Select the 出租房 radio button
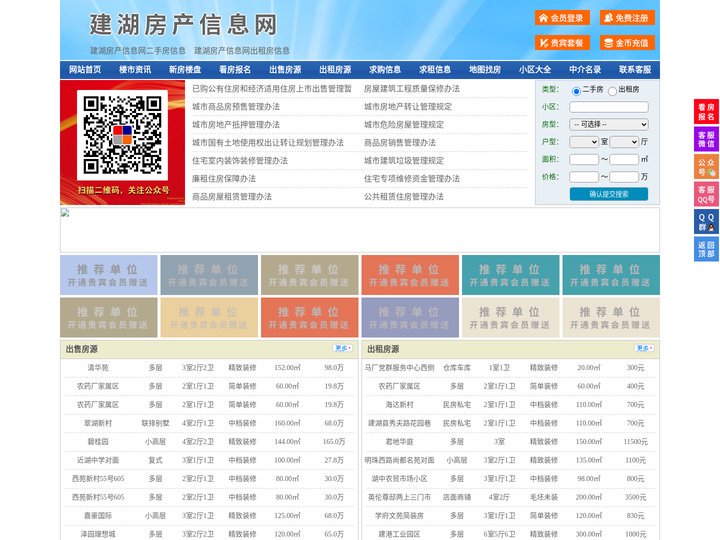Screen dimensions: 720x540 [x=612, y=91]
